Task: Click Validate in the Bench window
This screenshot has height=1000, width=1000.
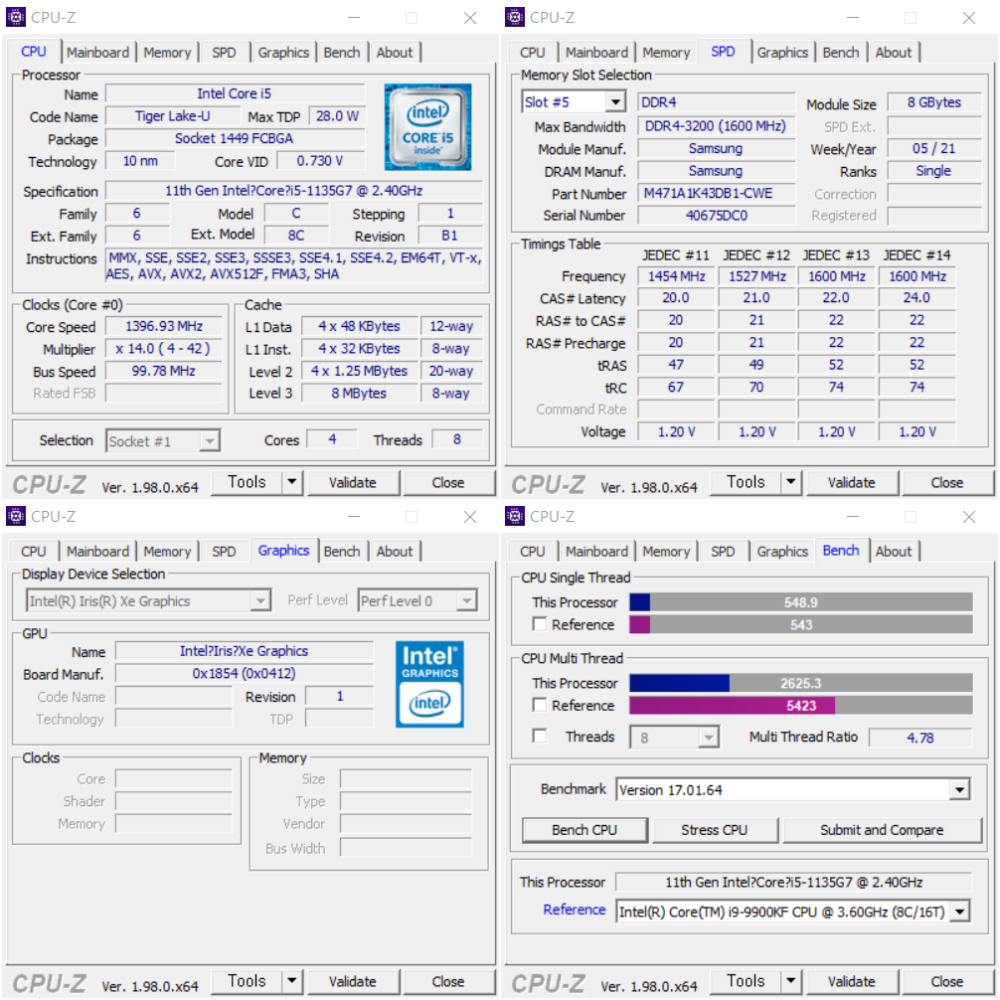Action: [851, 981]
